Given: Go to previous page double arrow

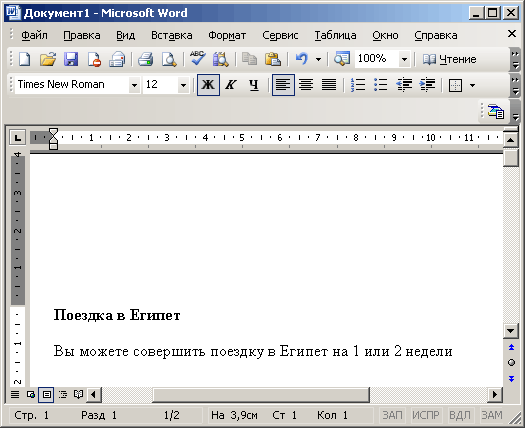Looking at the screenshot, I should click(x=511, y=348).
